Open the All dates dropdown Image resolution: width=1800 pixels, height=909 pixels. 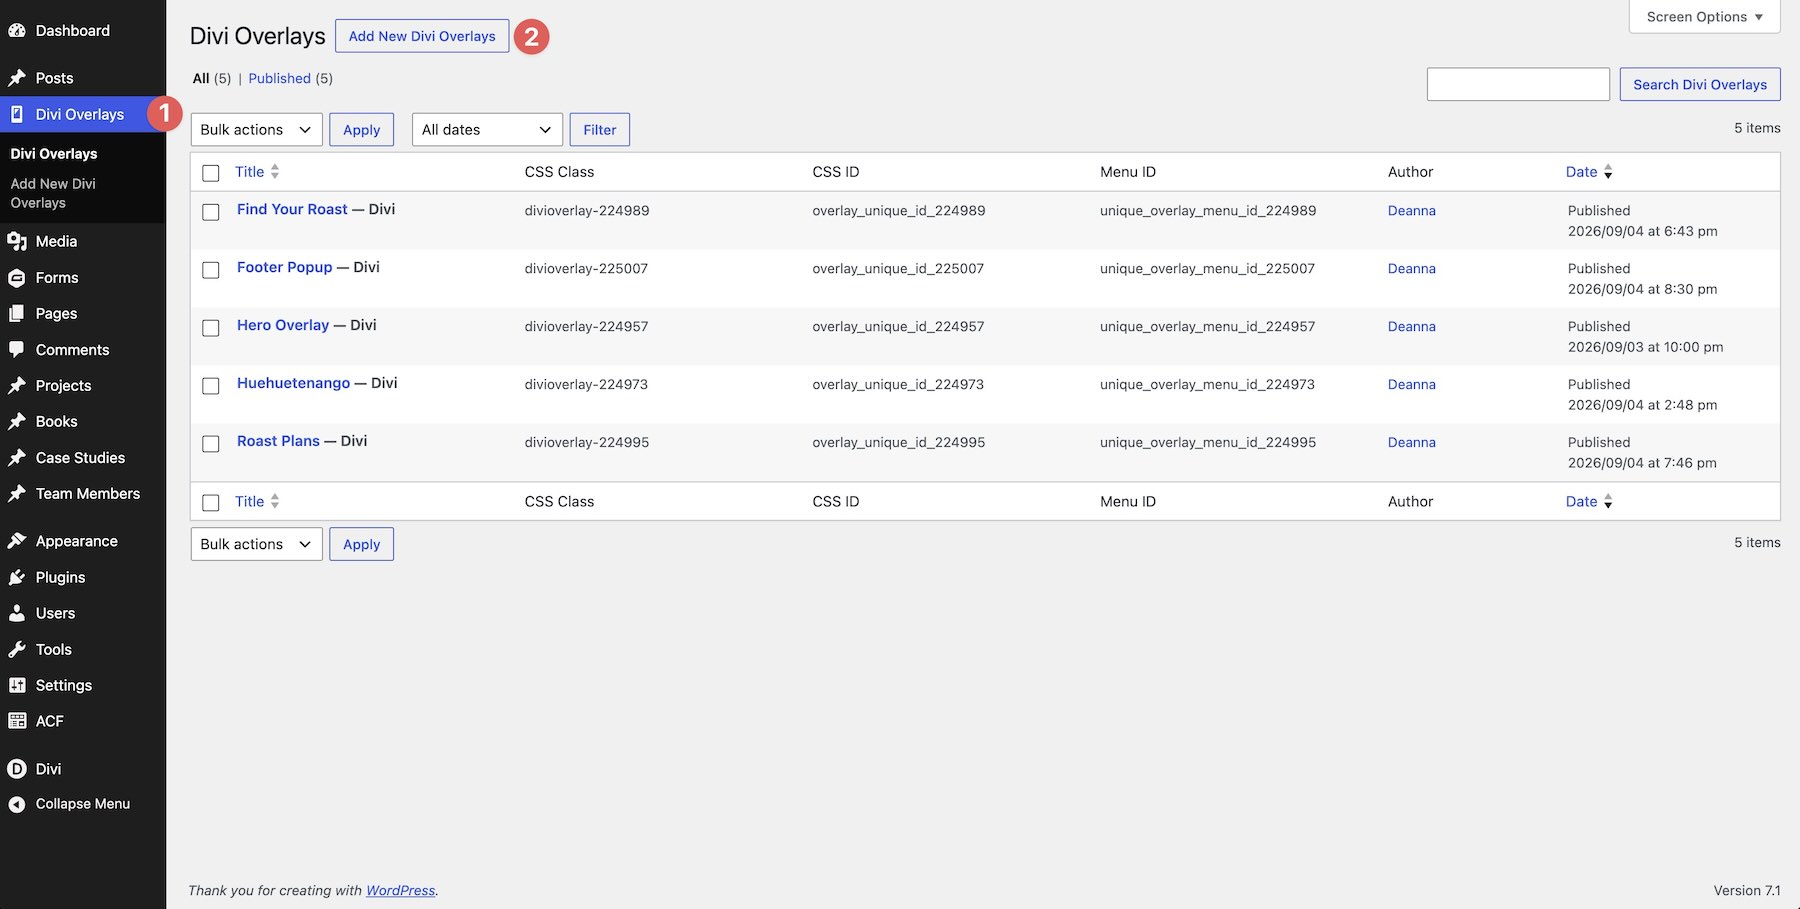(x=487, y=130)
